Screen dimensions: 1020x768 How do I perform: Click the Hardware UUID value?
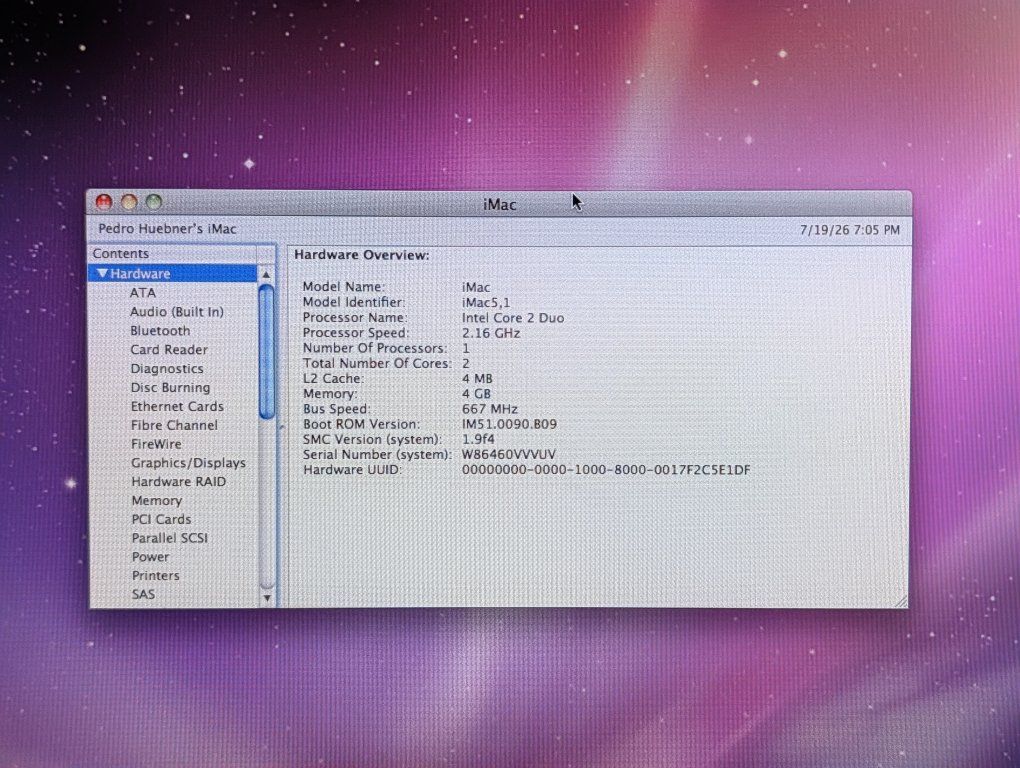[x=606, y=470]
